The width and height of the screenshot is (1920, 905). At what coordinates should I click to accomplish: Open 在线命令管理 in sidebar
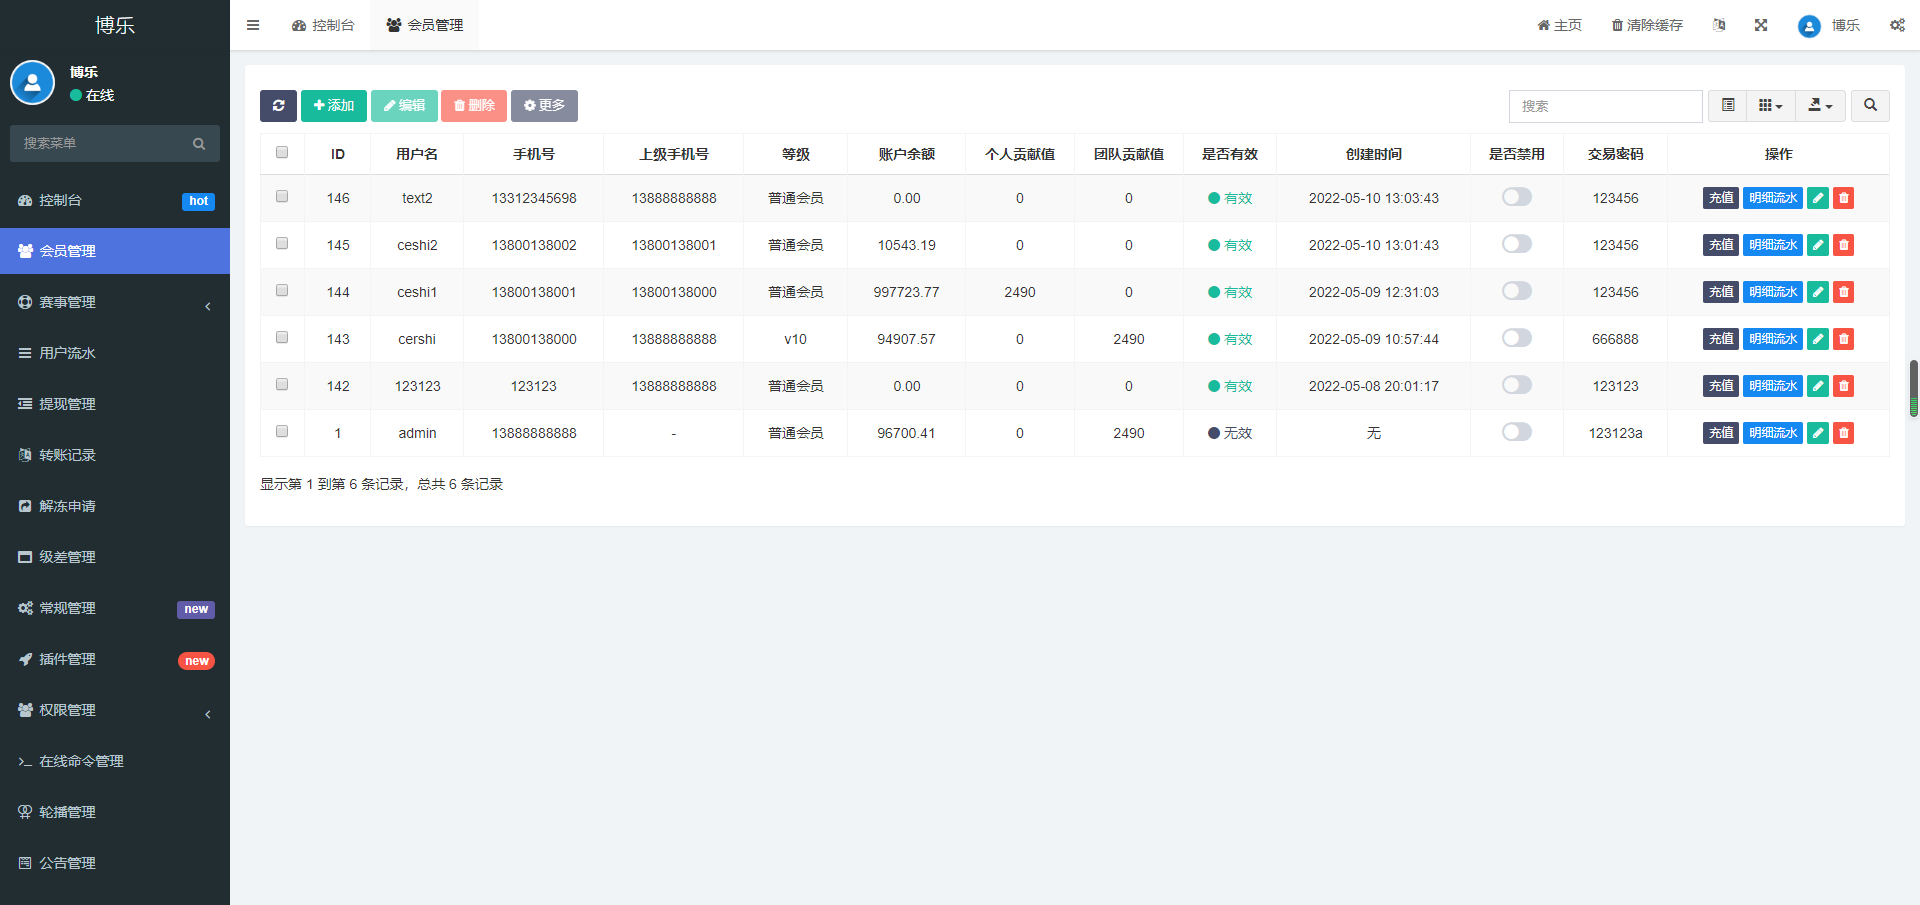coord(115,761)
